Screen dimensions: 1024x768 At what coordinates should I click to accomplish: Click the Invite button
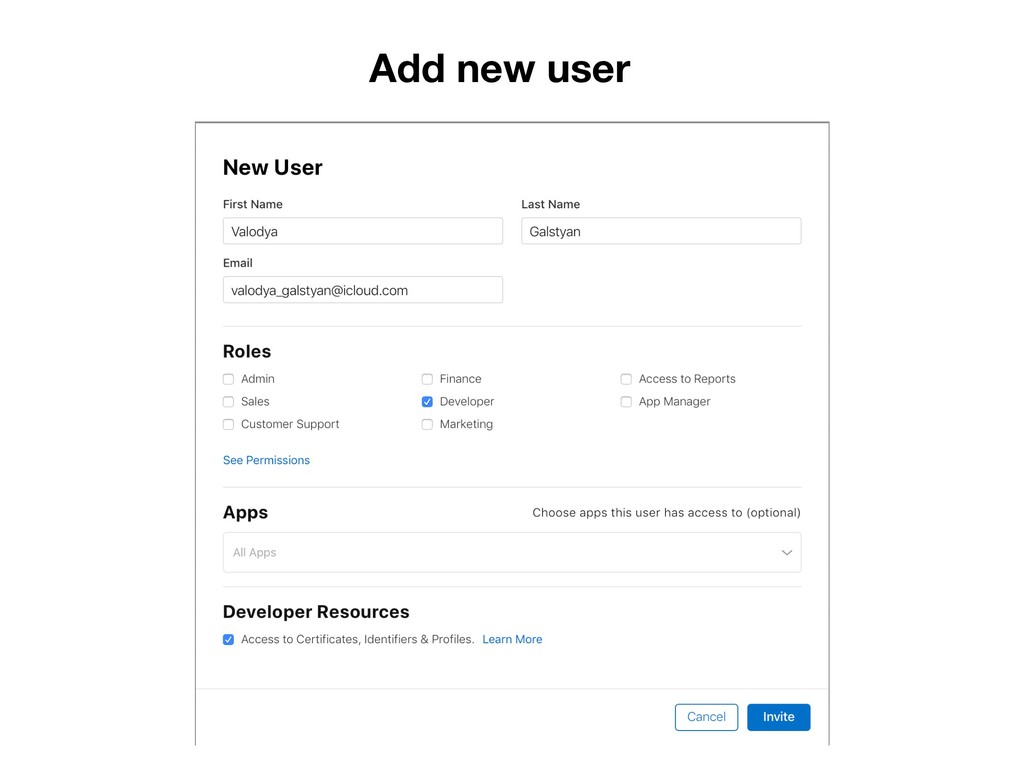(778, 717)
